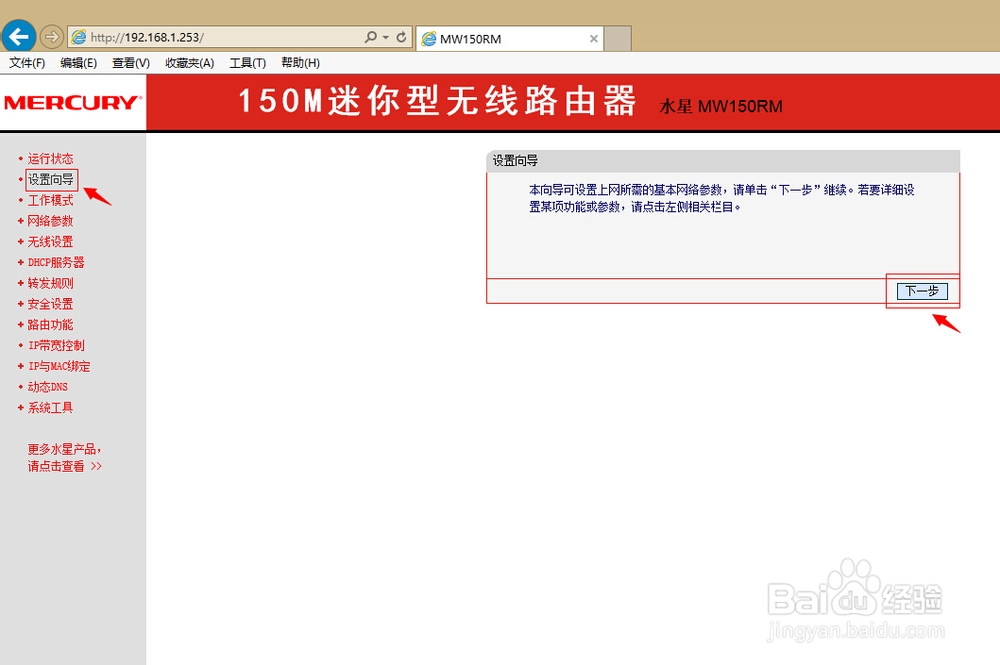Expand the 安全设置 sidebar section

point(50,304)
